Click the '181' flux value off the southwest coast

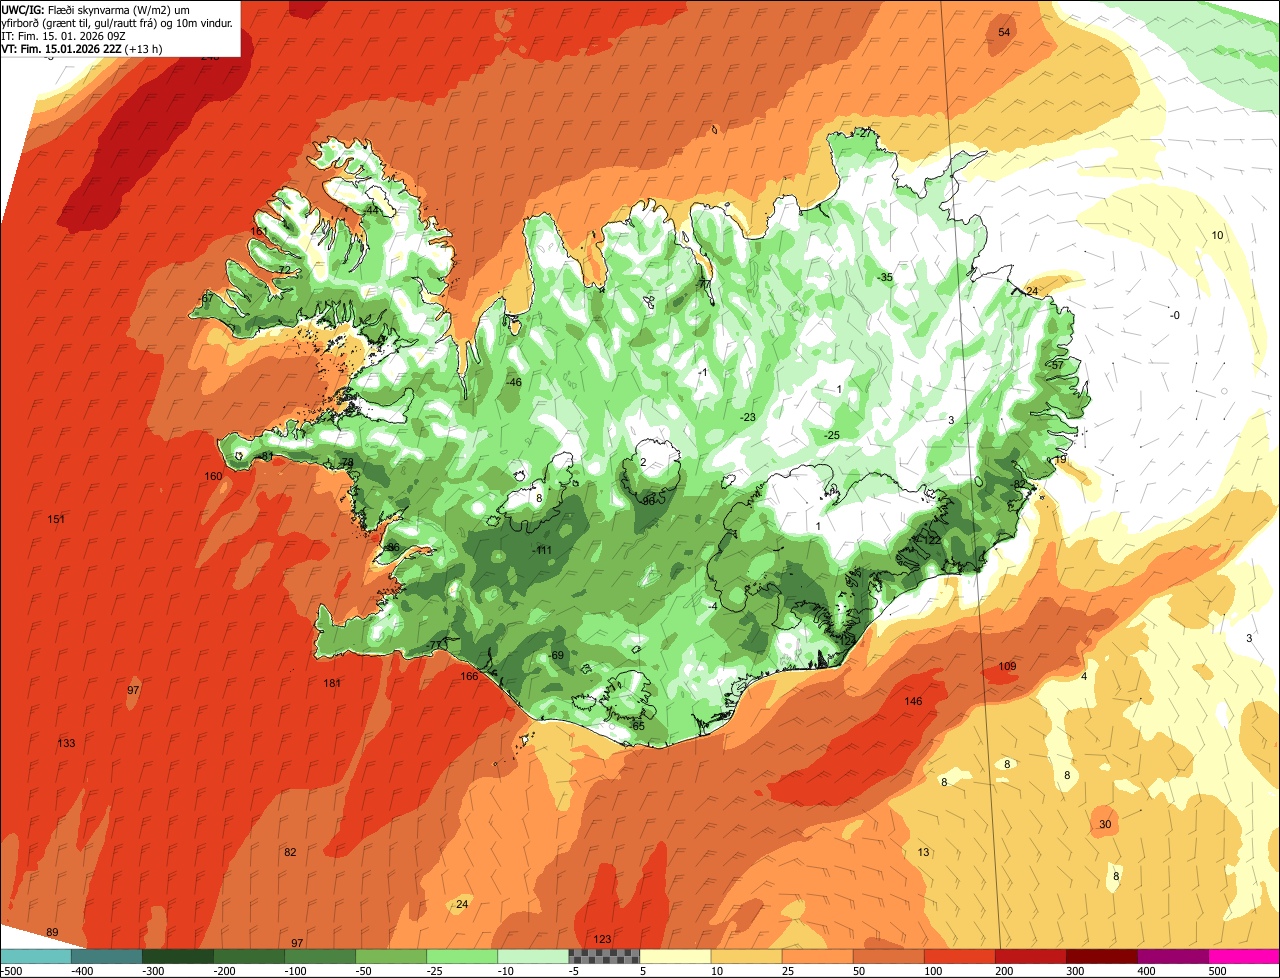coord(332,683)
